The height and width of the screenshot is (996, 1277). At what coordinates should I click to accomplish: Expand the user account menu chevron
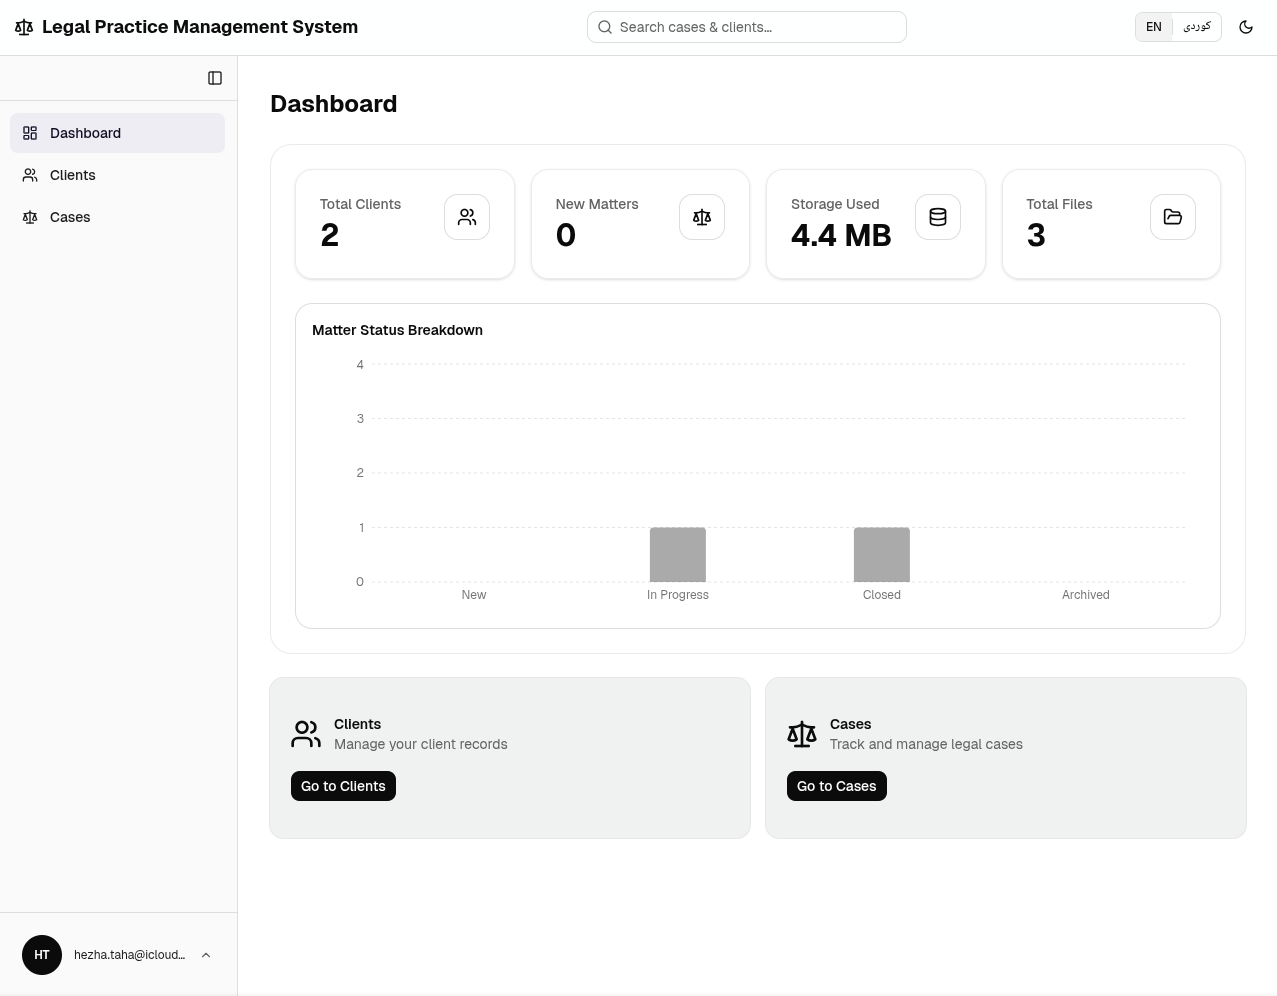(x=206, y=955)
